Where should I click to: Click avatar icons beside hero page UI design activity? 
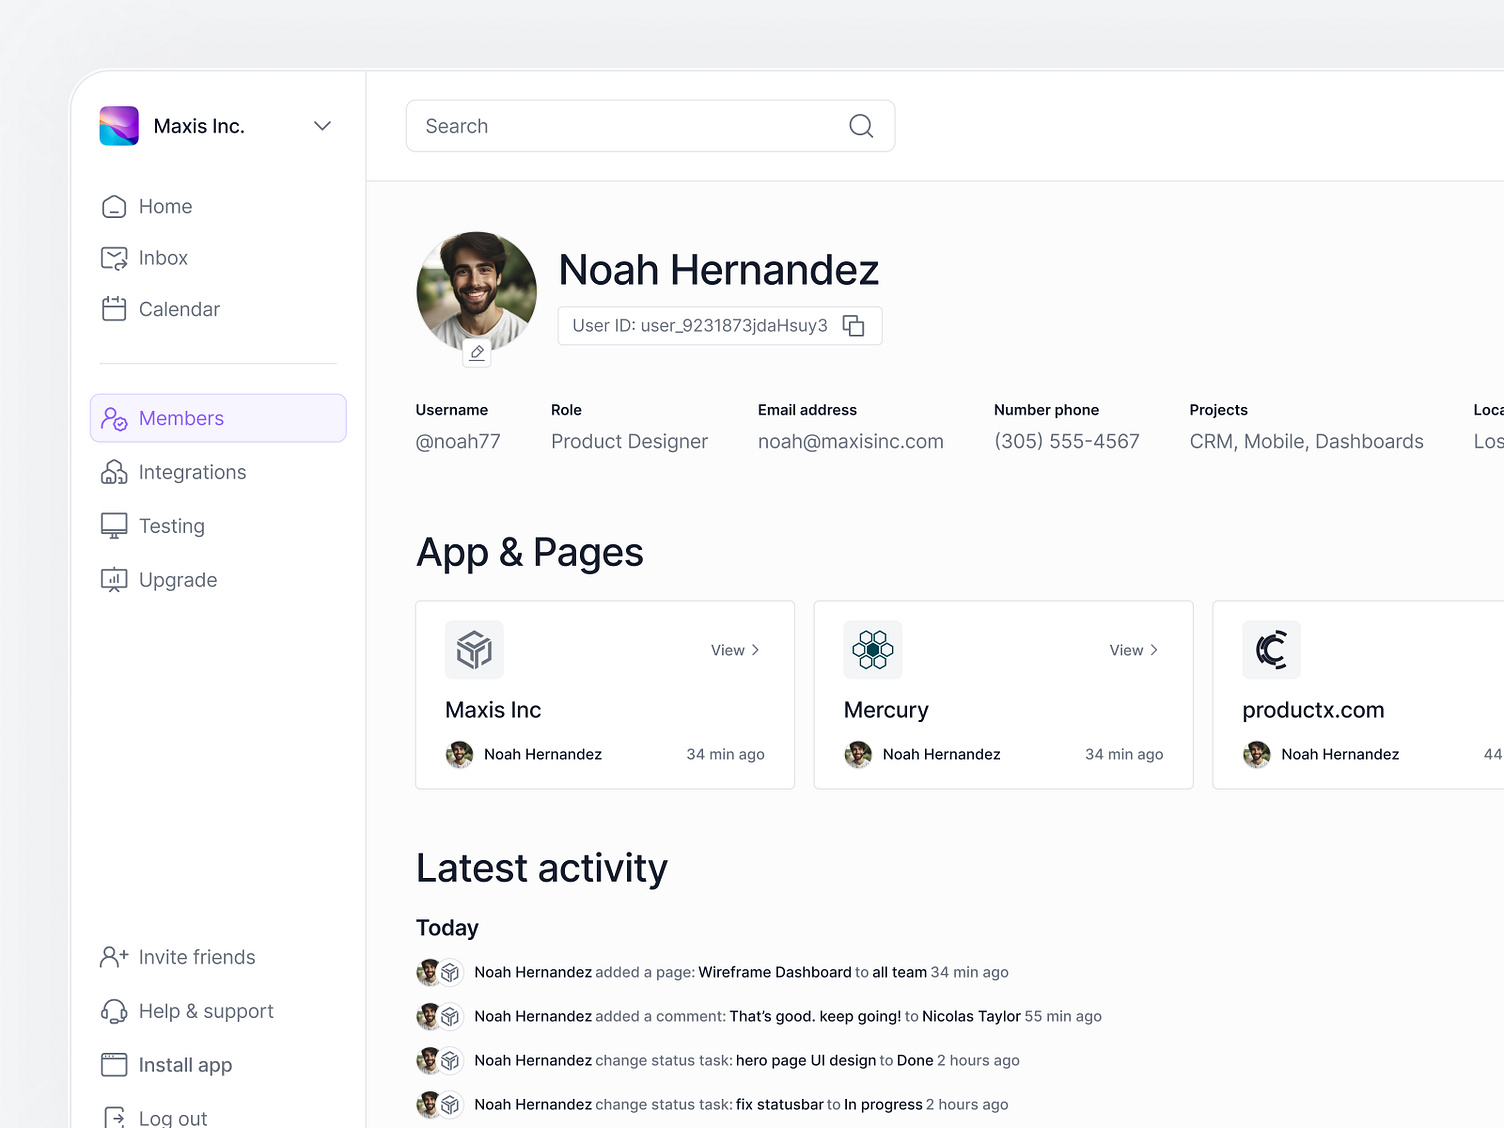tap(439, 1060)
